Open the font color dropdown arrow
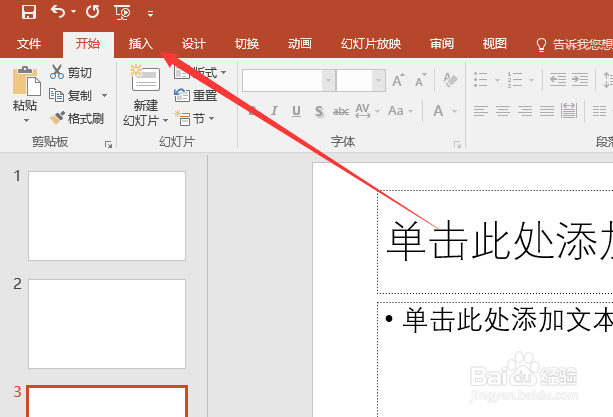The height and width of the screenshot is (417, 613). pos(454,111)
